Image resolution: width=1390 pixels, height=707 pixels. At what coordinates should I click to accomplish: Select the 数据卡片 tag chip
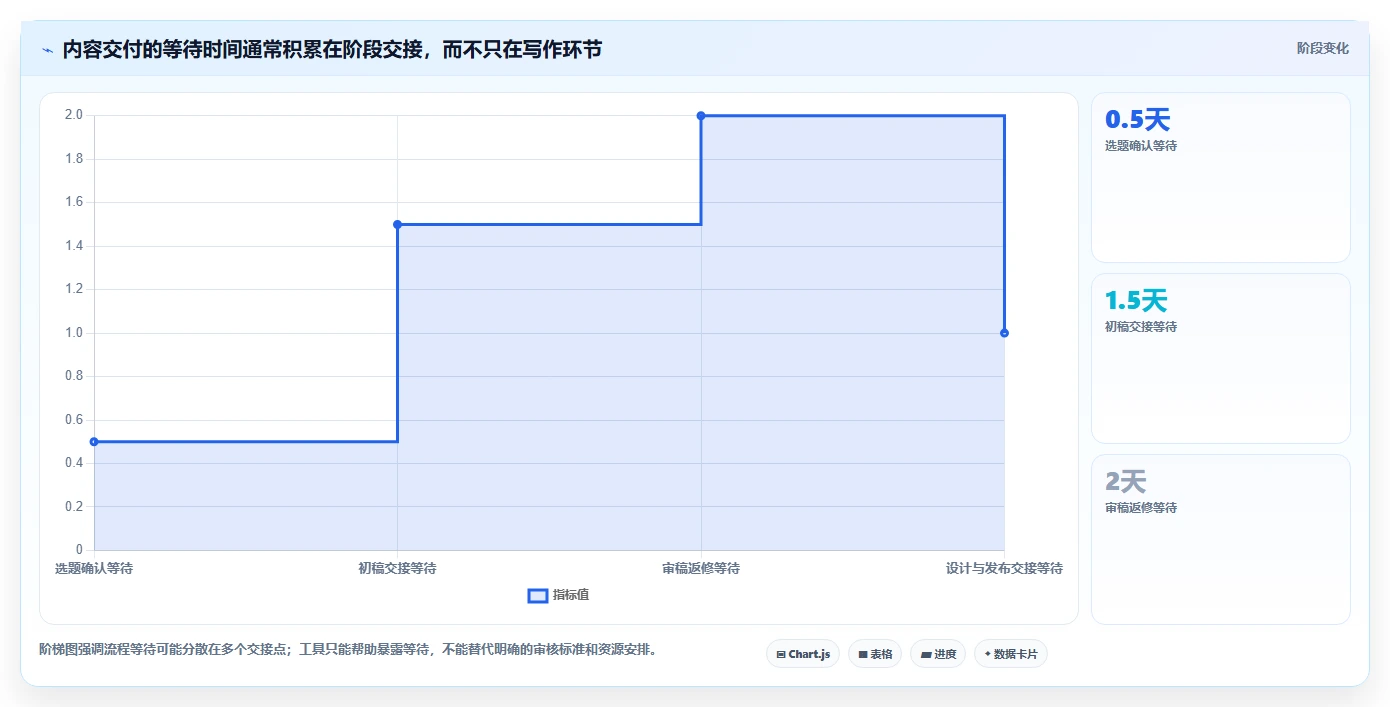1011,654
